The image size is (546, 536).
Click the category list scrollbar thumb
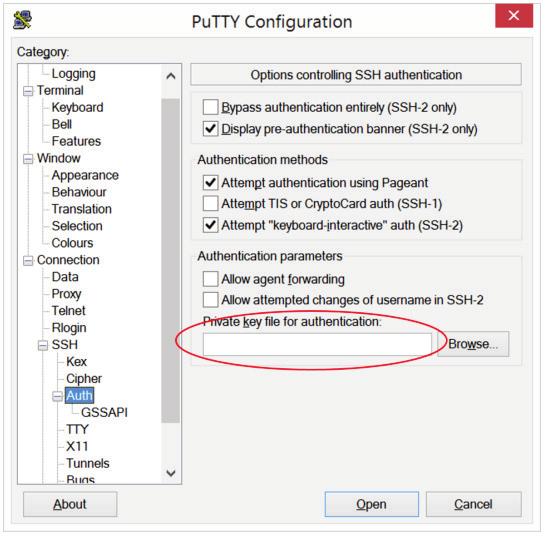[171, 261]
